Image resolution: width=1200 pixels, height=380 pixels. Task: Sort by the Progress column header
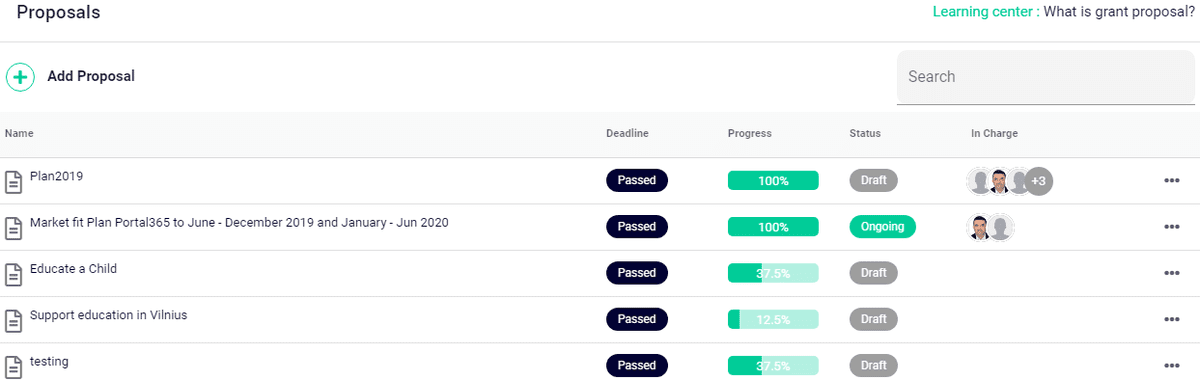750,133
